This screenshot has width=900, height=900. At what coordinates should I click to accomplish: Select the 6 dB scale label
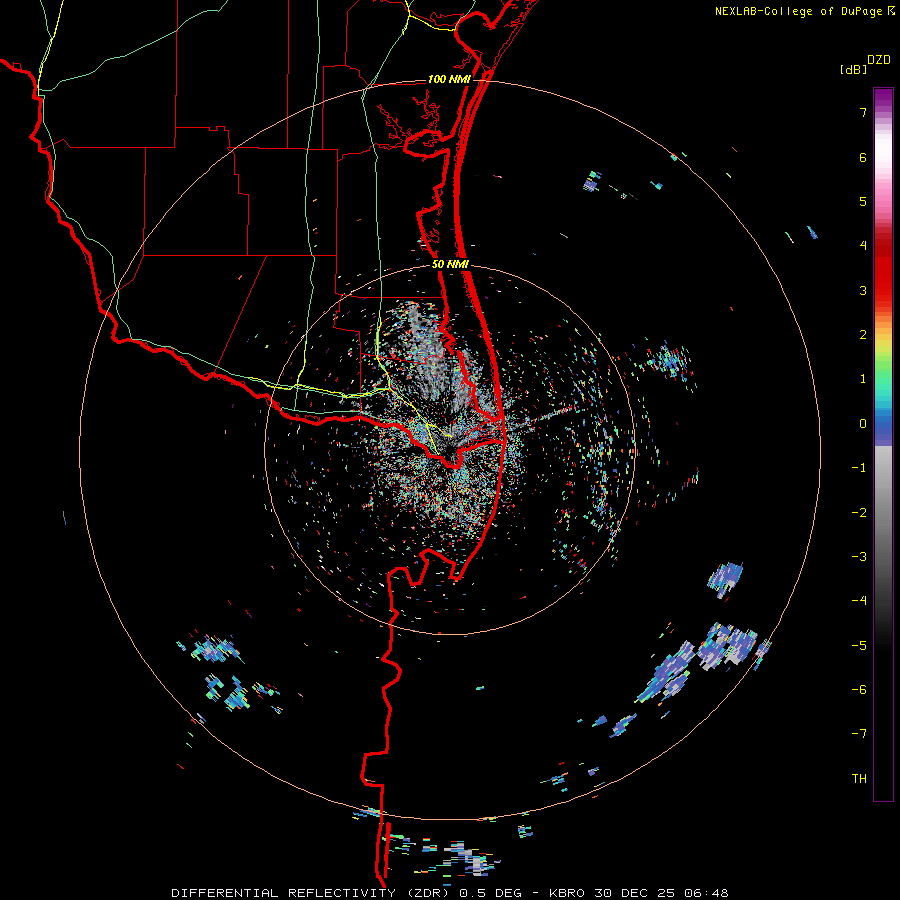click(863, 157)
